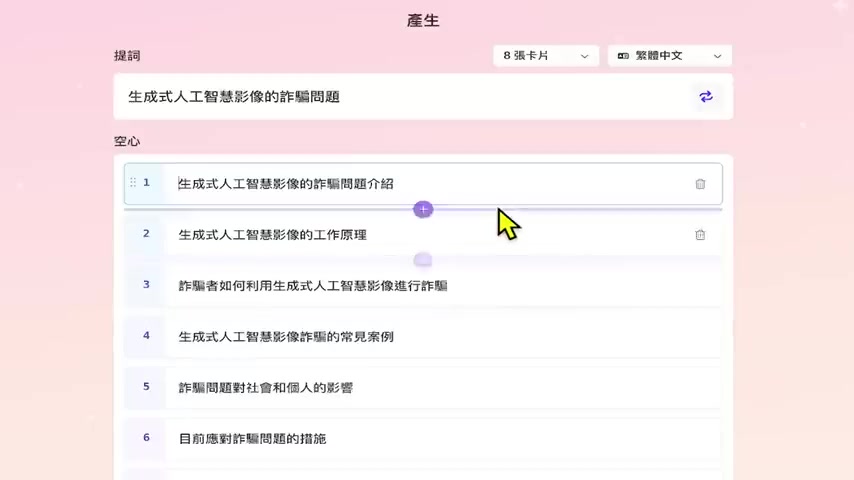
Task: Select card 6 目前應對詐騙問題的措施
Action: (423, 439)
